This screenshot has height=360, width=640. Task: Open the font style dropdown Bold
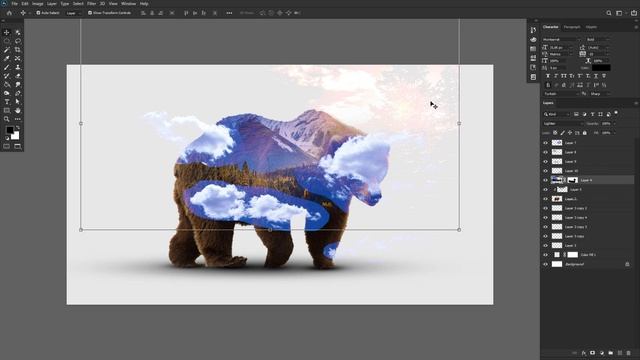click(x=598, y=40)
